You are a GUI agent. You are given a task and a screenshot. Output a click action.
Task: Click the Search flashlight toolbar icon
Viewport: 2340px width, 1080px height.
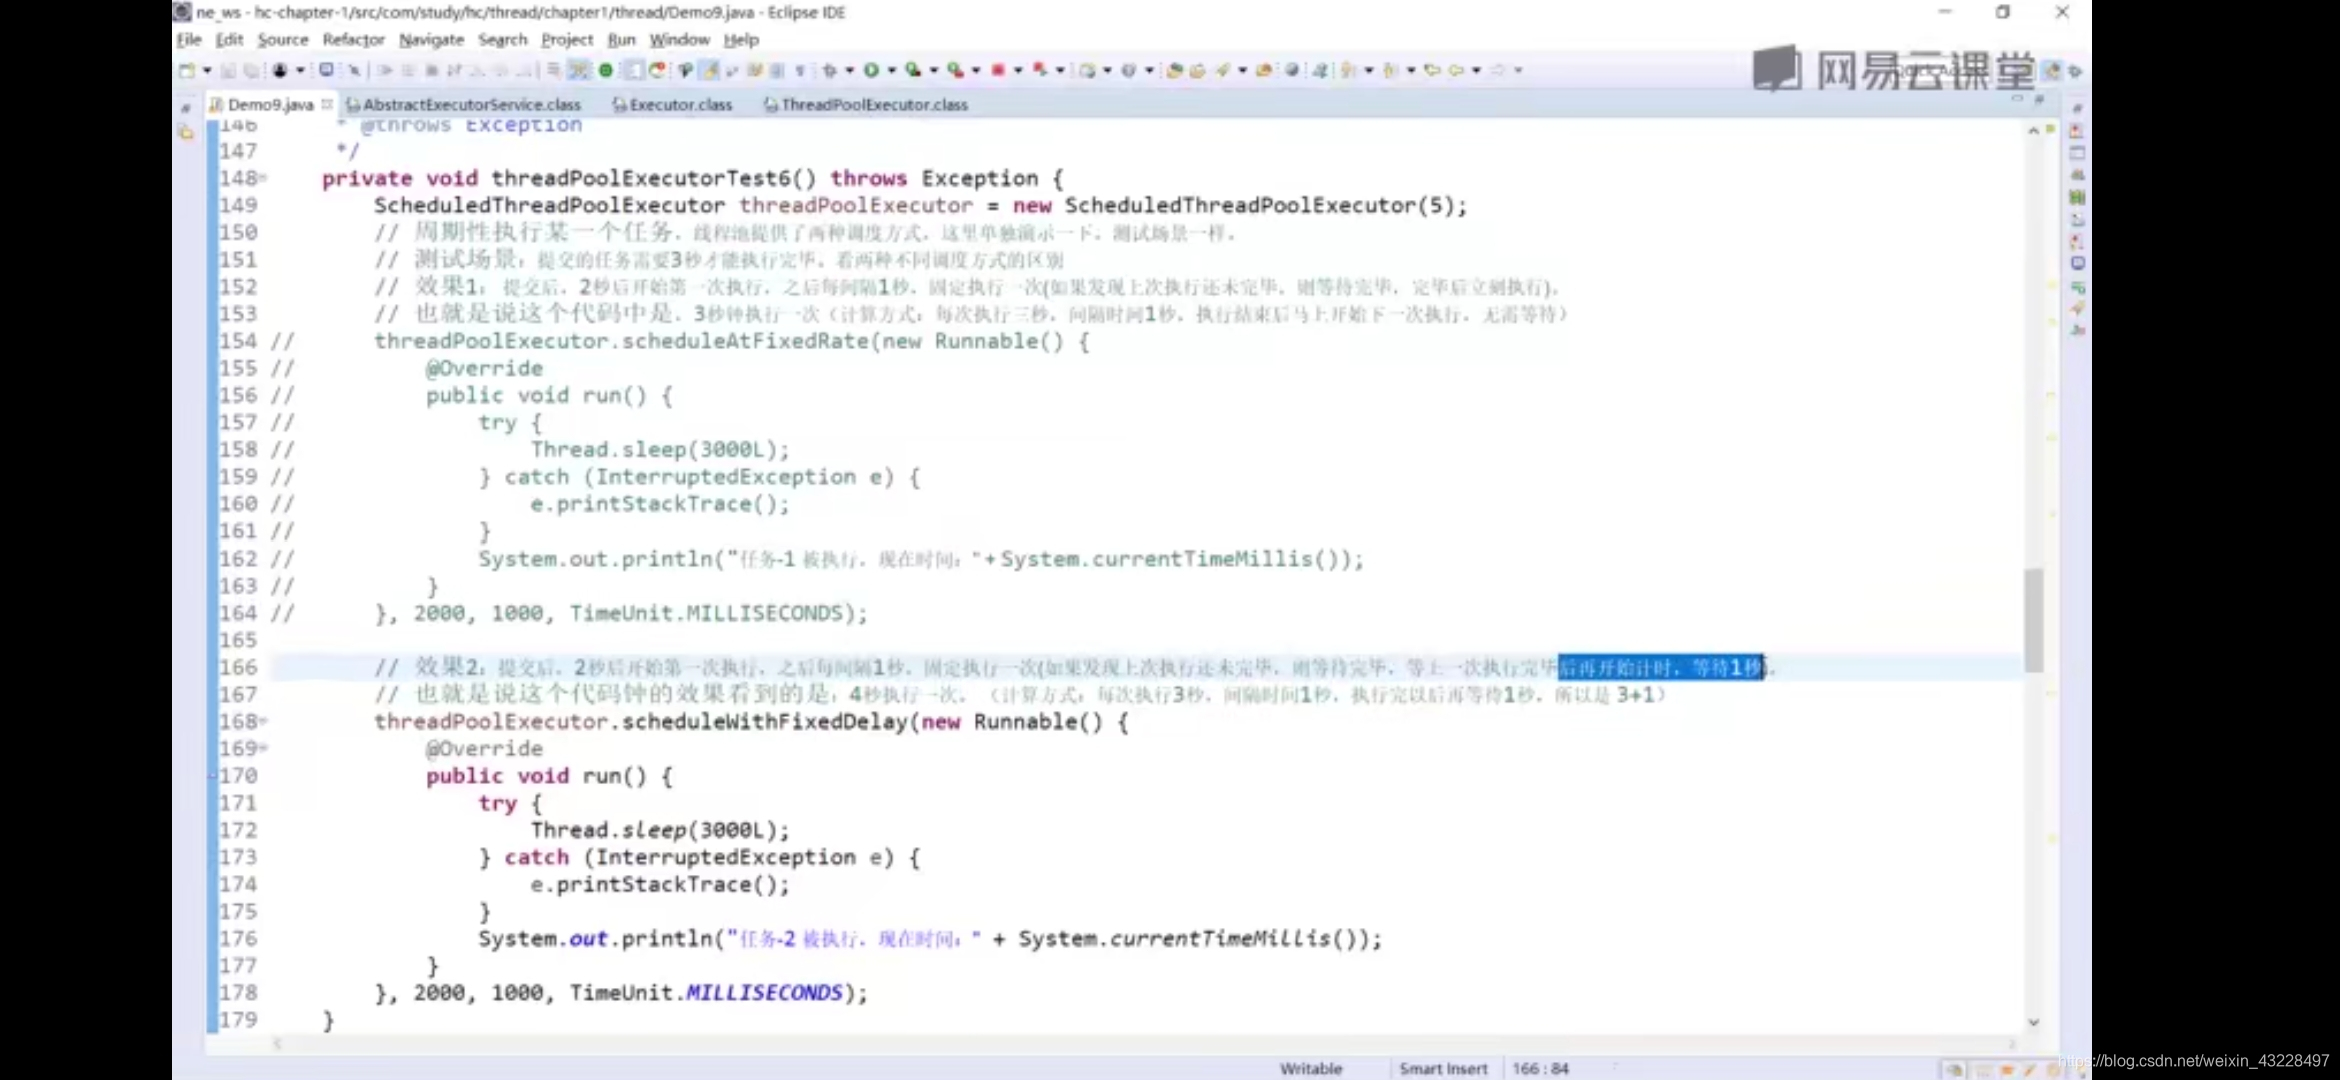(1223, 70)
